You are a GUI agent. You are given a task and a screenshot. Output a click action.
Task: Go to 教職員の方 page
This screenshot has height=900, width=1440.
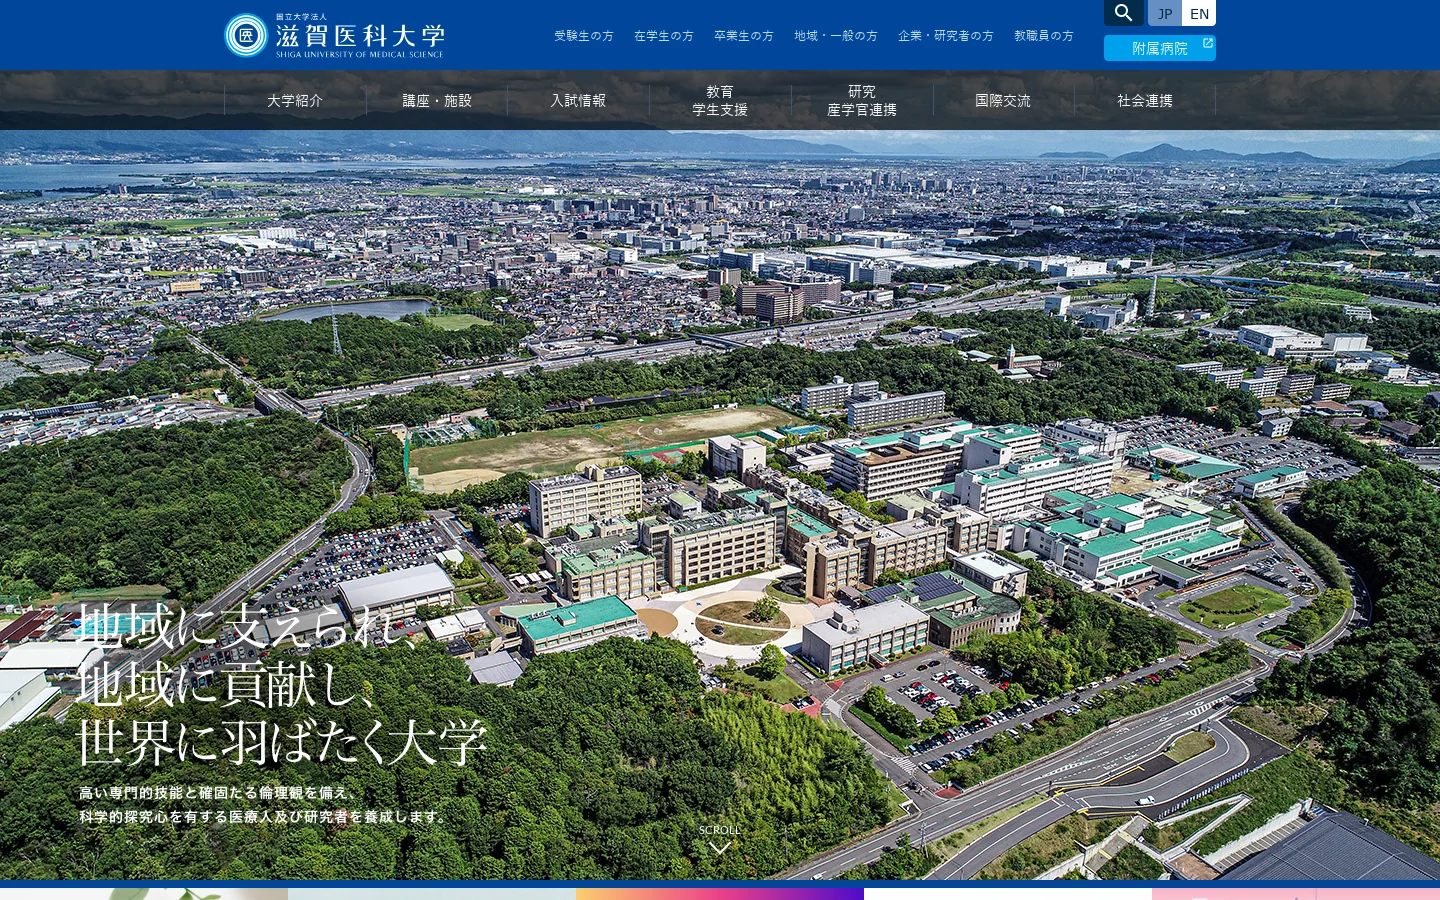pyautogui.click(x=1044, y=36)
